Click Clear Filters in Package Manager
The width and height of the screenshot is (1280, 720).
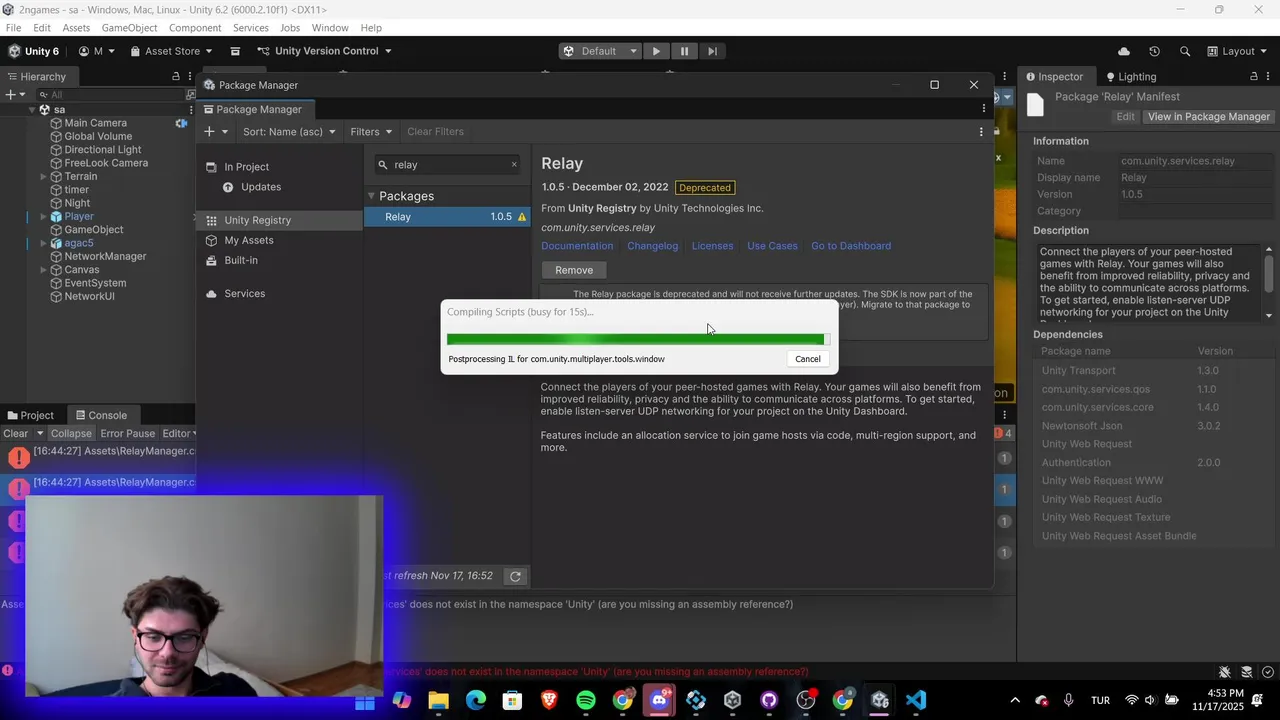[435, 132]
